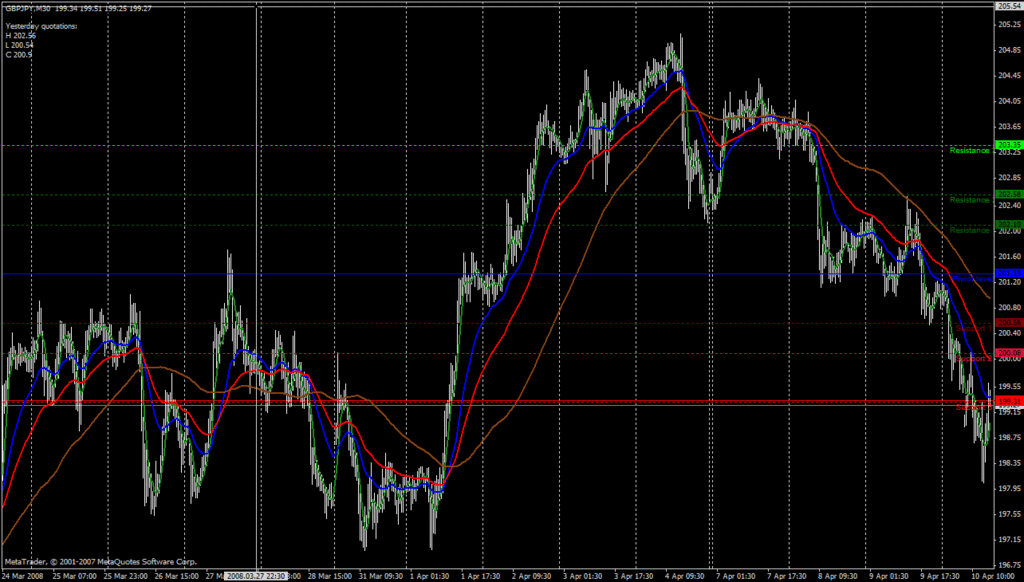Select the red 200.08 price tag
1024x582 pixels.
click(x=1009, y=353)
